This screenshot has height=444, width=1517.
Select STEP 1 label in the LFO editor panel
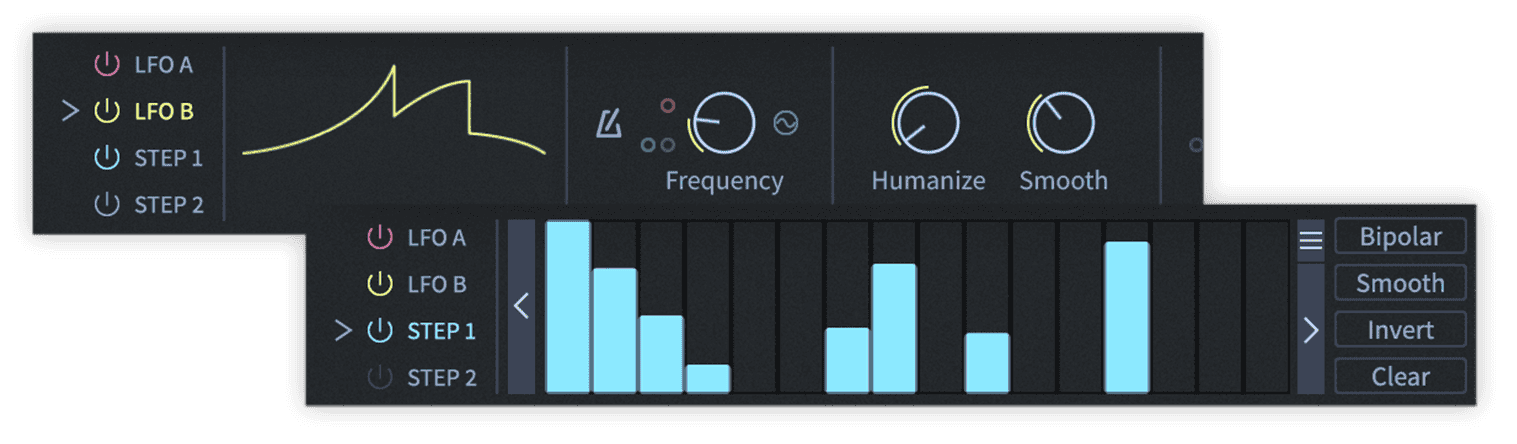coord(168,158)
